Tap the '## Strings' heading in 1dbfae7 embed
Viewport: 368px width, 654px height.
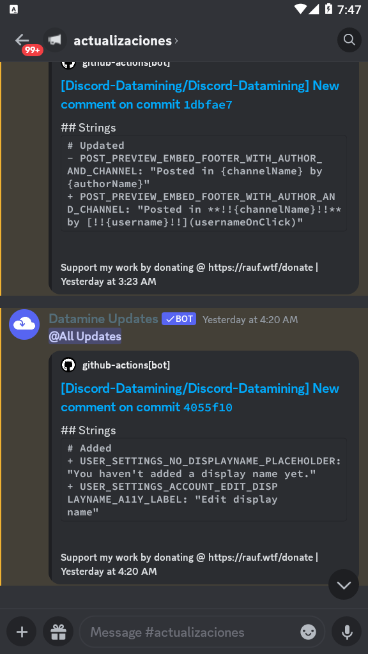point(88,128)
